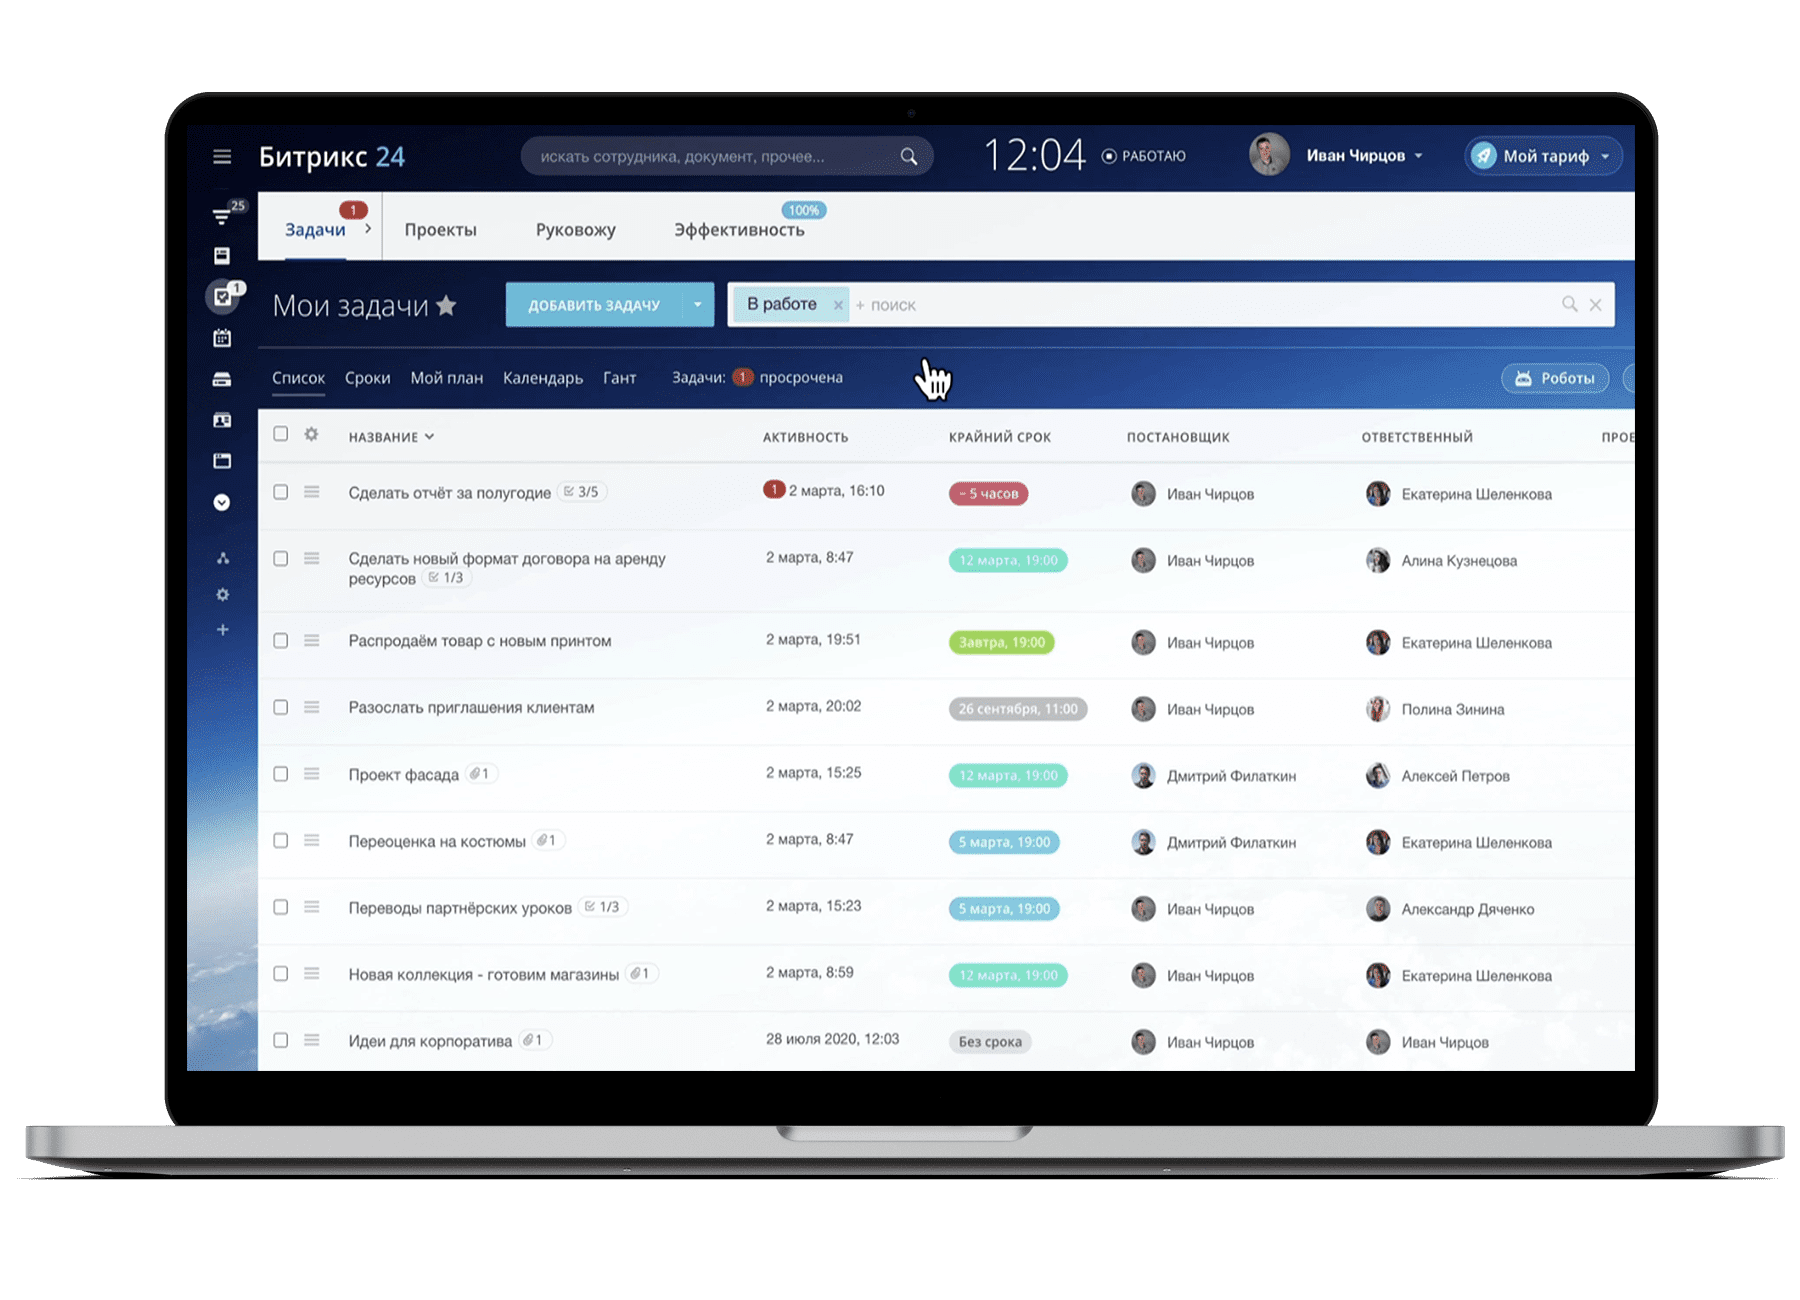Open the Иван Чирцов profile dropdown
This screenshot has height=1300, width=1800.
pos(1364,156)
